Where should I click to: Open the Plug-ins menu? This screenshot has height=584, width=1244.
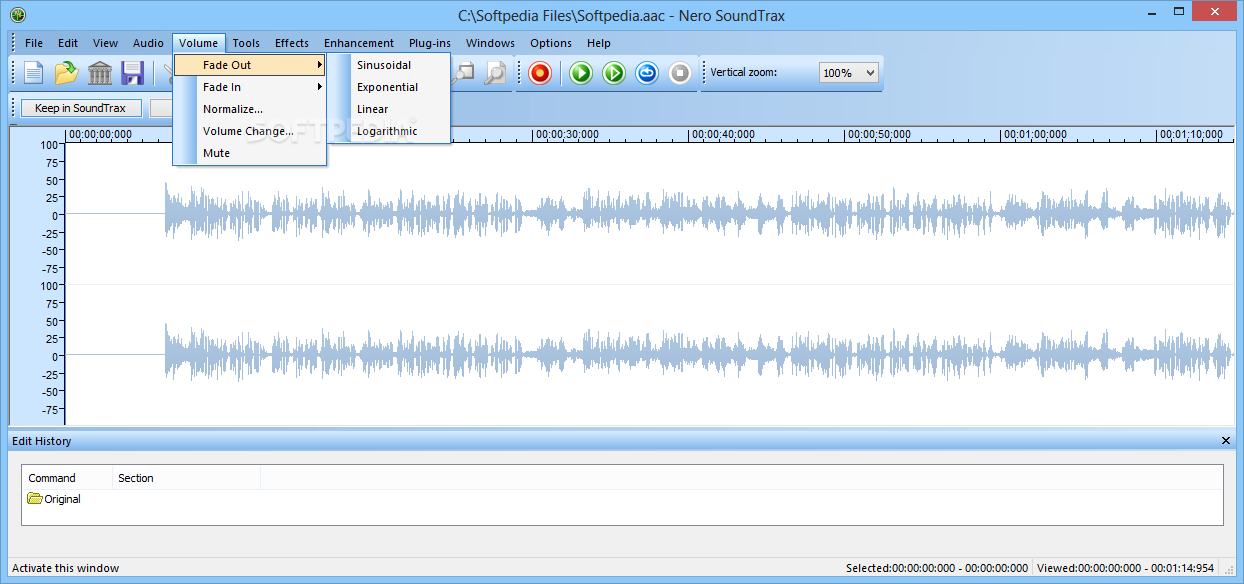pos(430,43)
